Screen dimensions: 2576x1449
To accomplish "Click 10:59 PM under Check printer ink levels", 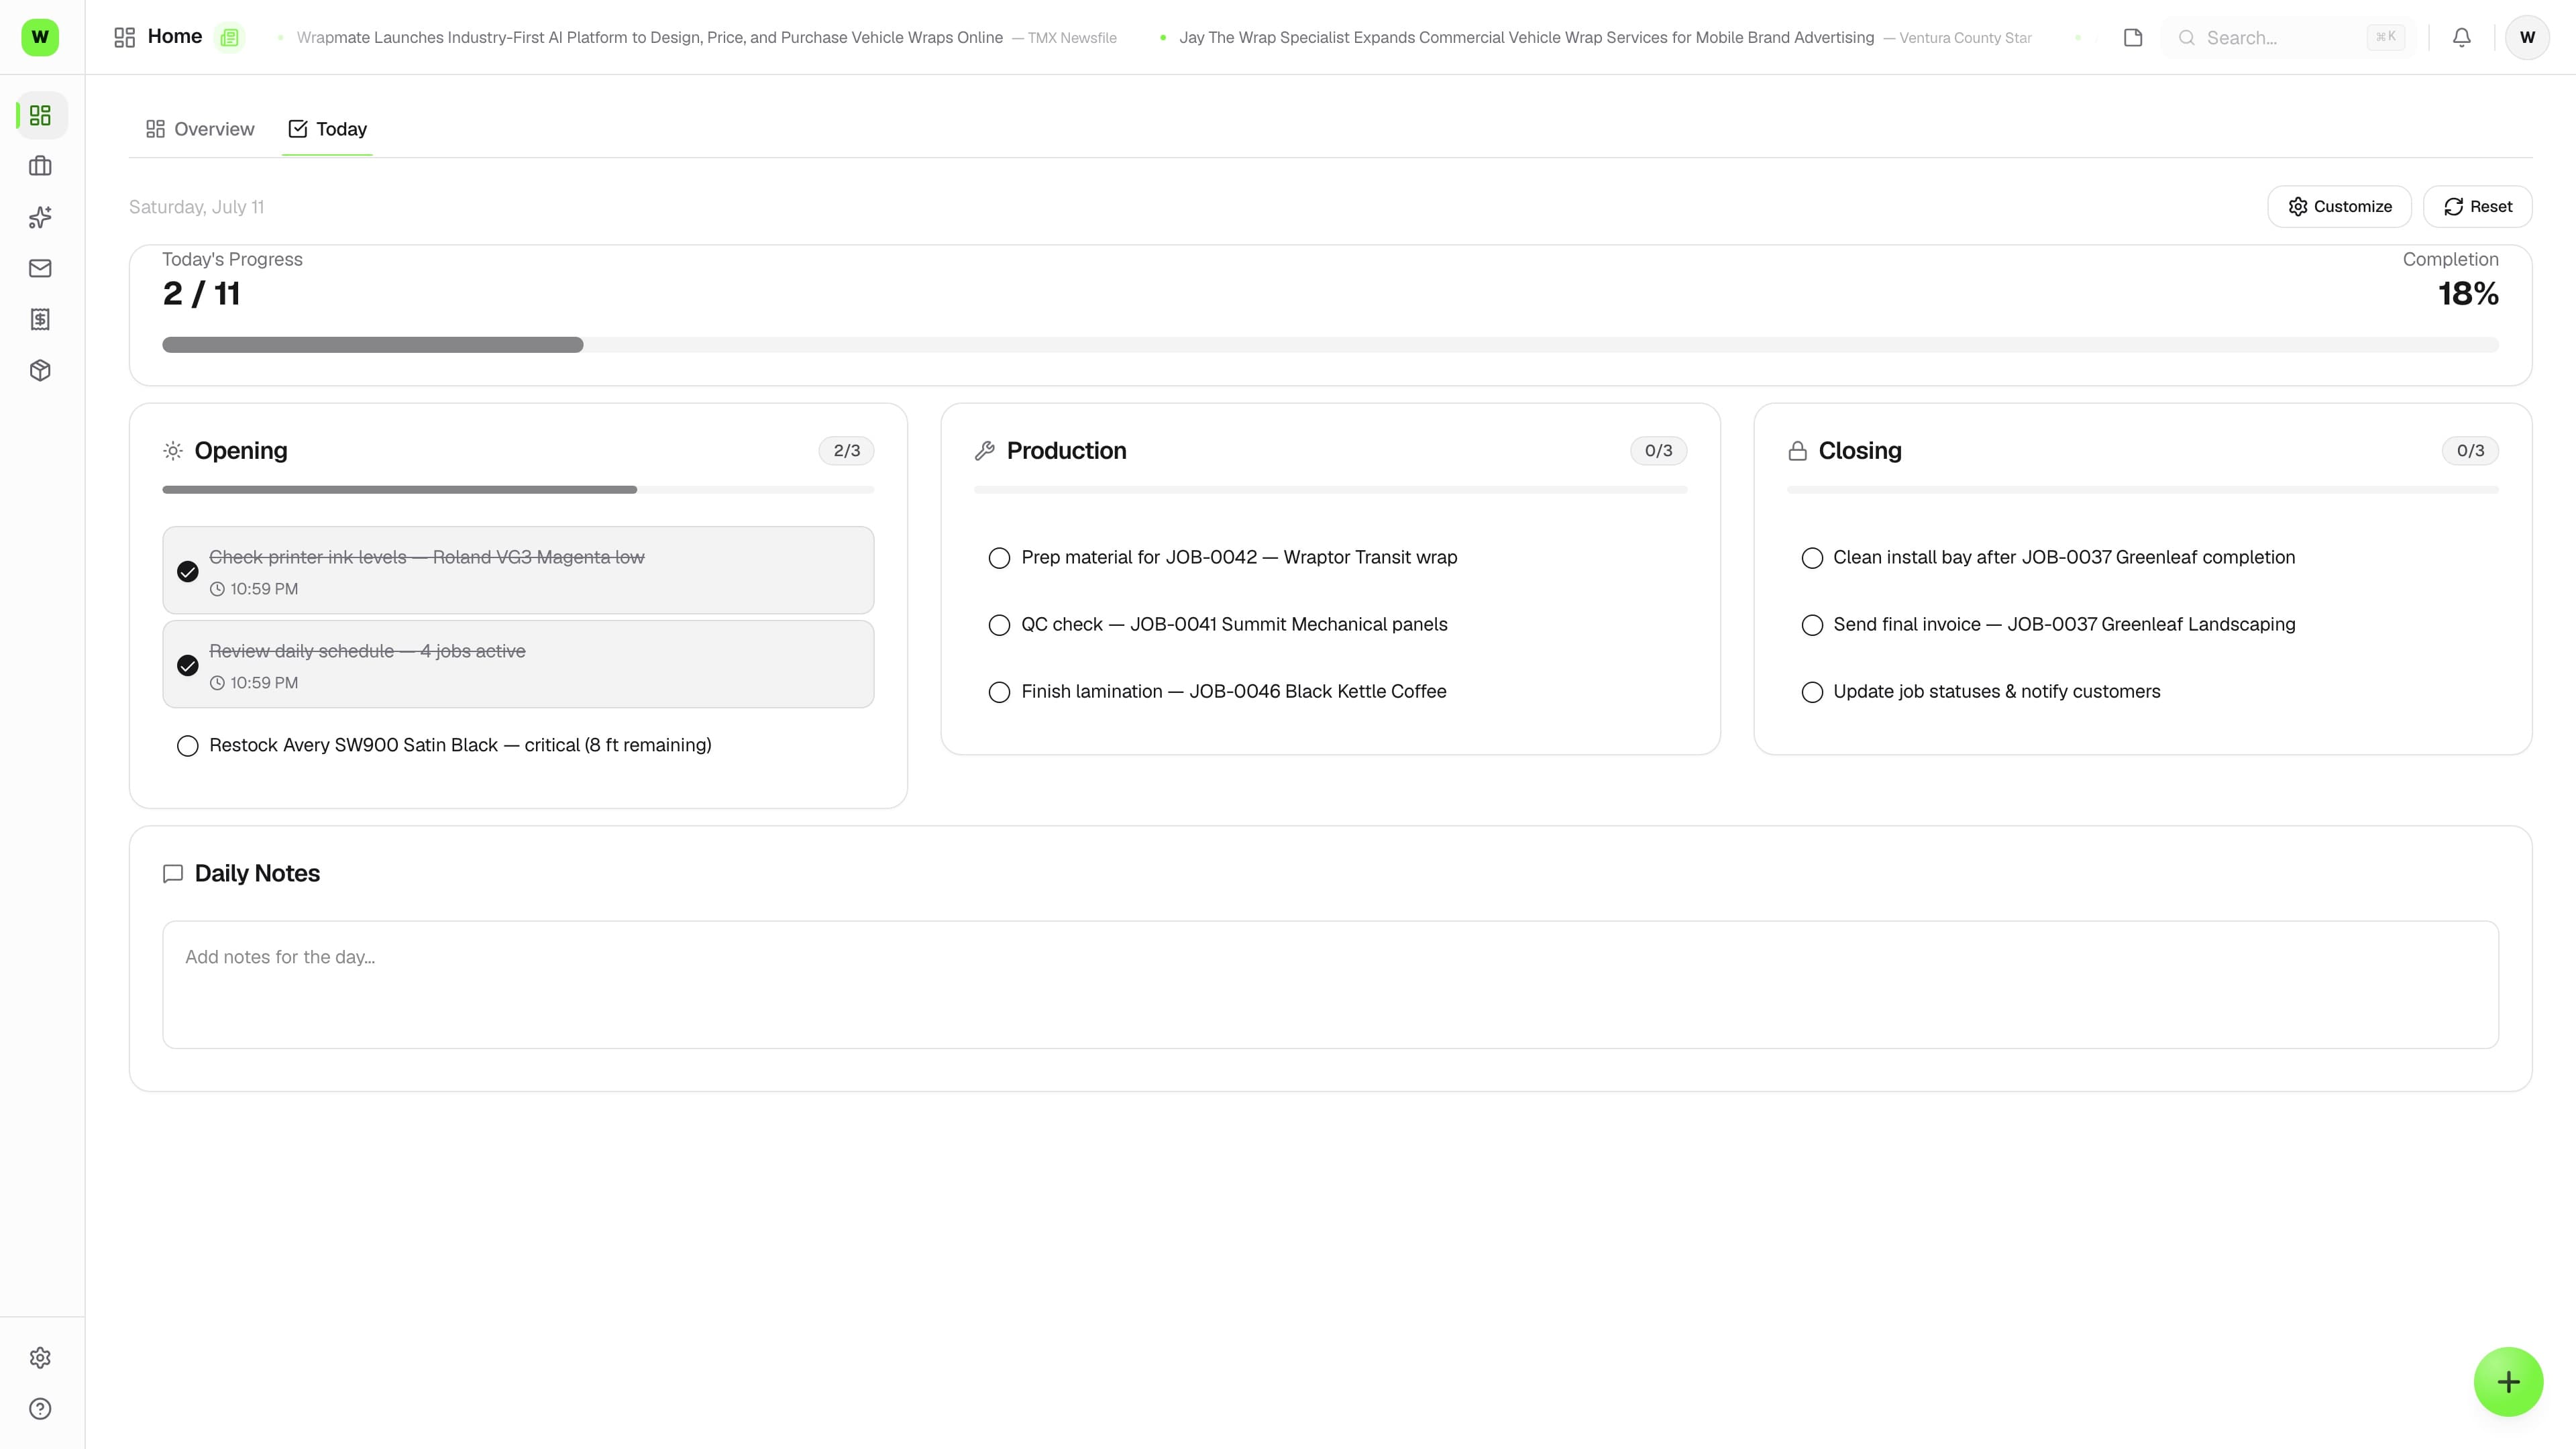I will [x=264, y=589].
